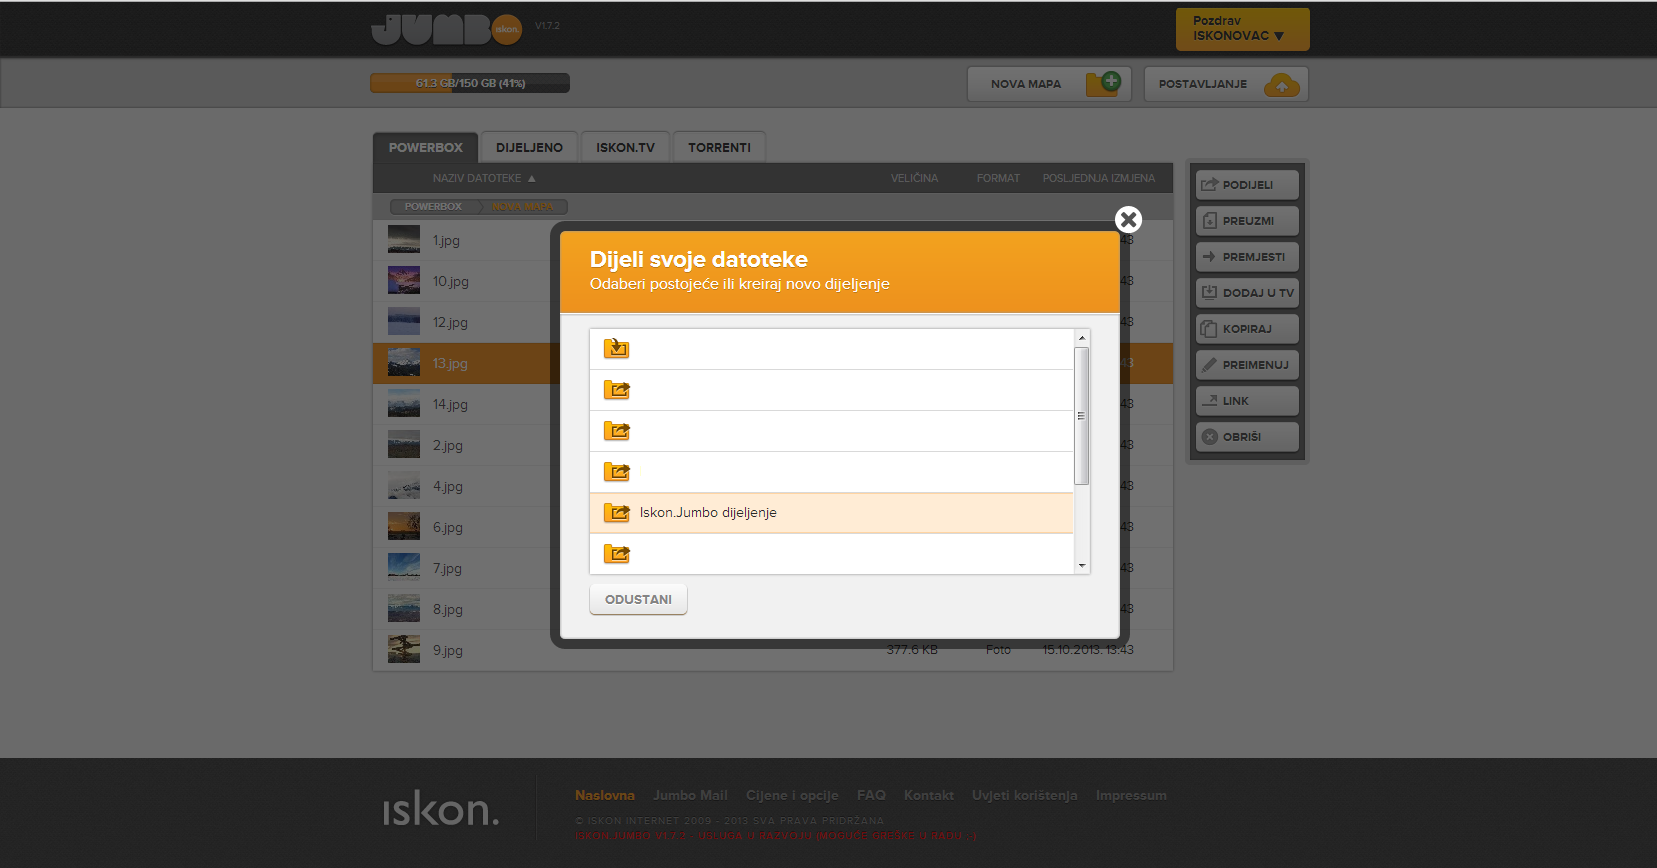The image size is (1657, 868).
Task: Click the download folder icon in the first list row
Action: point(617,348)
